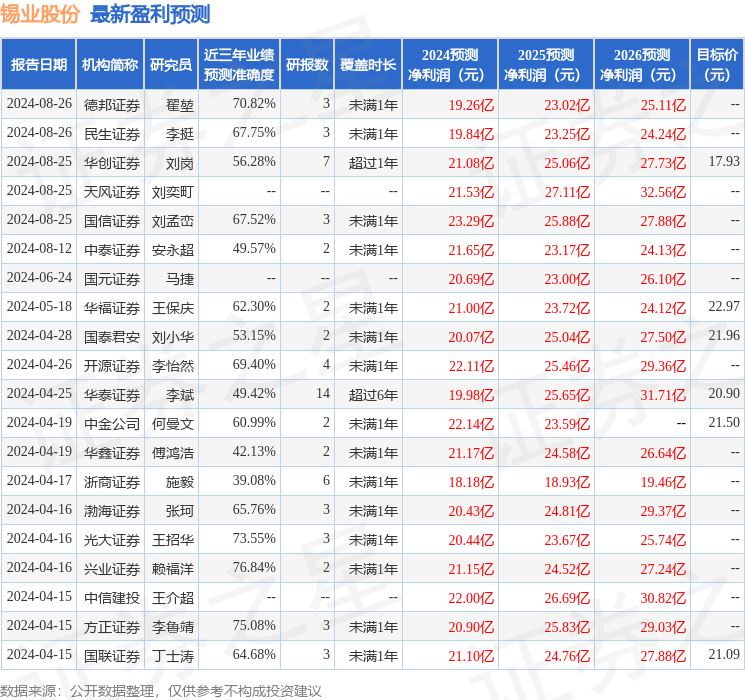Click the 2025预测净利润 column header
Viewport: 745px width, 700px height.
[546, 65]
